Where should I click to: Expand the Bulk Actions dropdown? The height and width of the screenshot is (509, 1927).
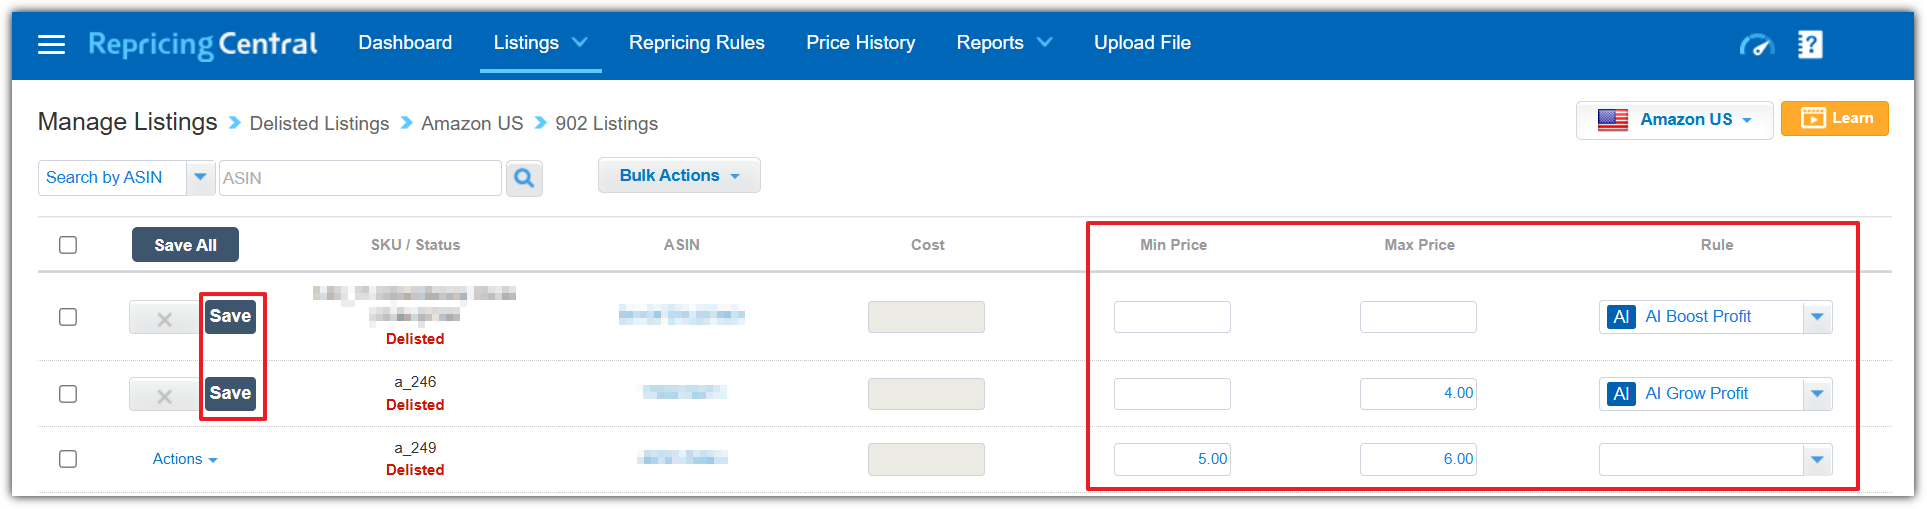(679, 176)
